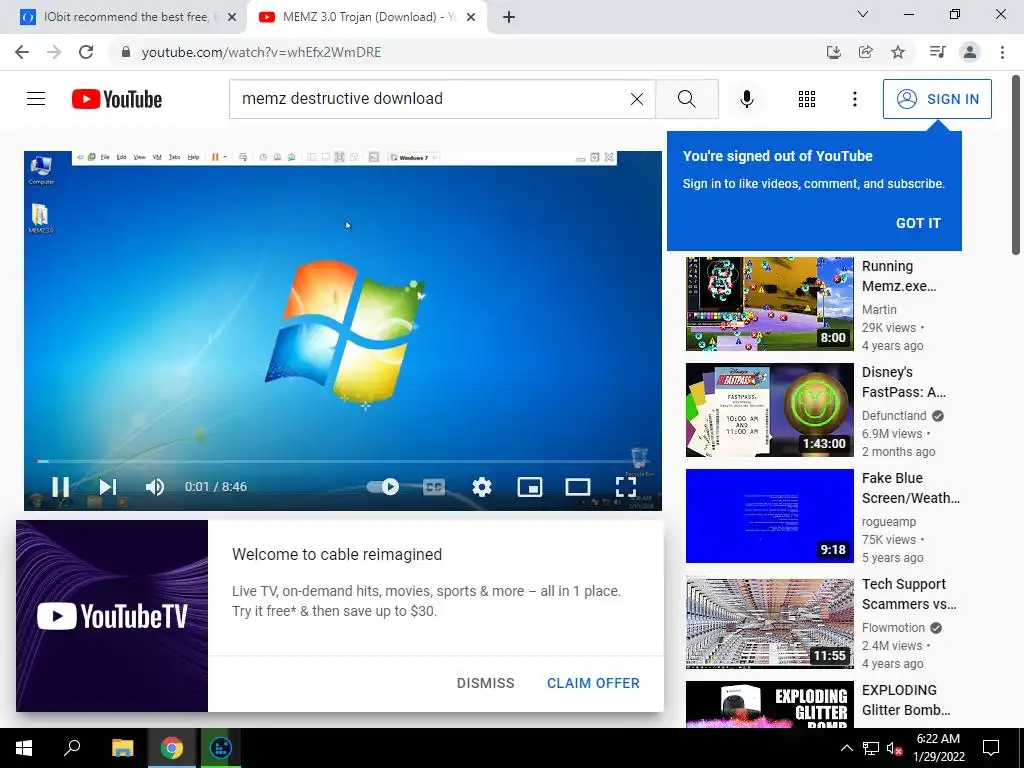The width and height of the screenshot is (1024, 768).
Task: Enable miniplayer mode
Action: (x=530, y=487)
